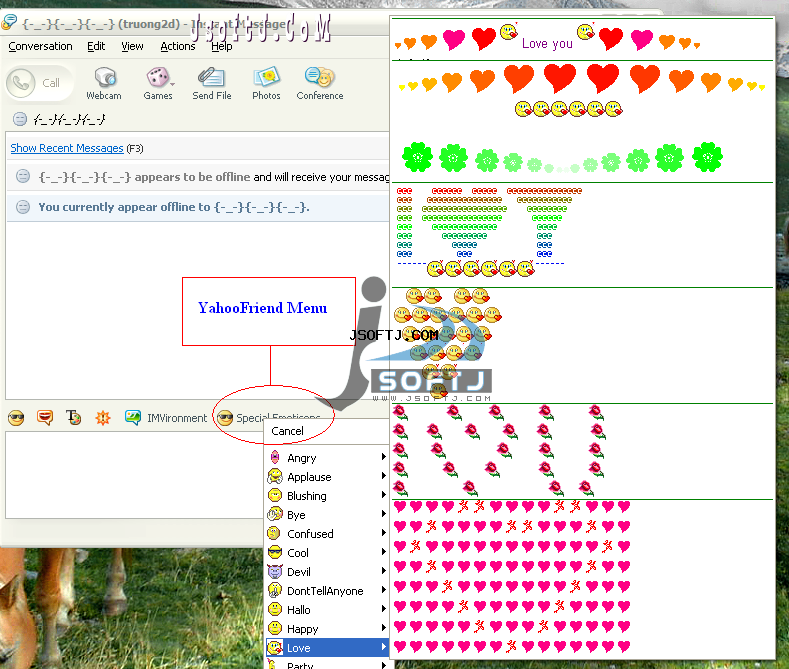
Task: Choose Cancel in the emoticon menu
Action: [287, 431]
